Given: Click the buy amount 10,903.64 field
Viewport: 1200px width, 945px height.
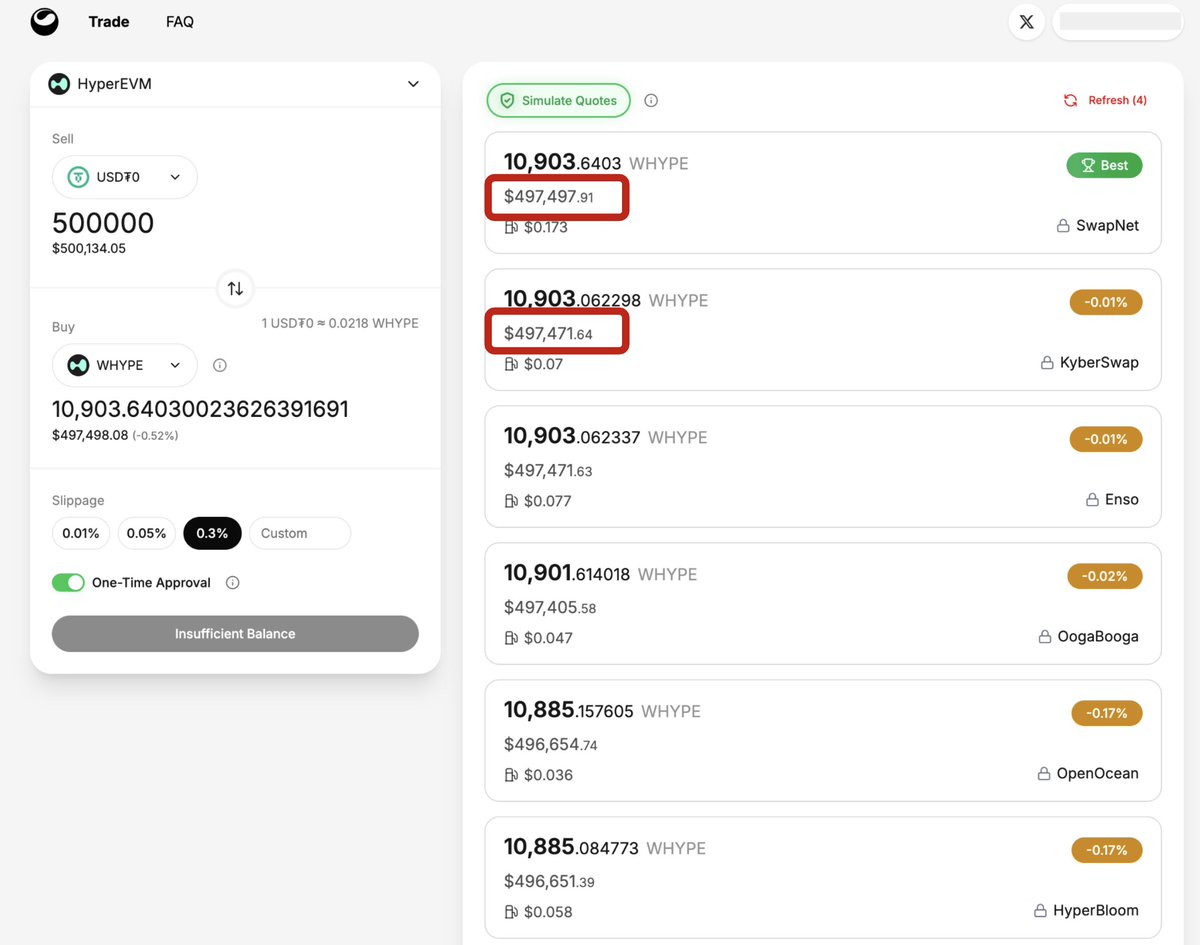Looking at the screenshot, I should pos(200,409).
